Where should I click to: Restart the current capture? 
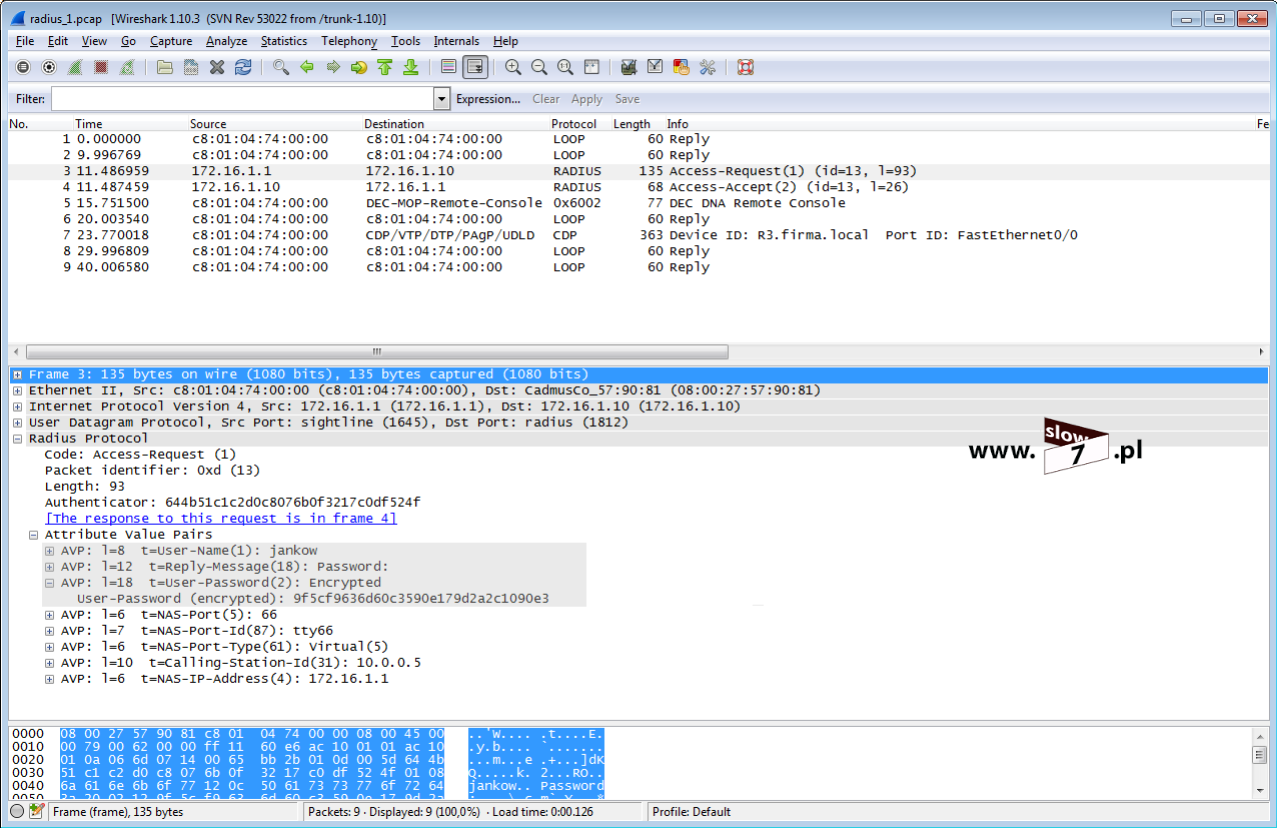tap(127, 67)
